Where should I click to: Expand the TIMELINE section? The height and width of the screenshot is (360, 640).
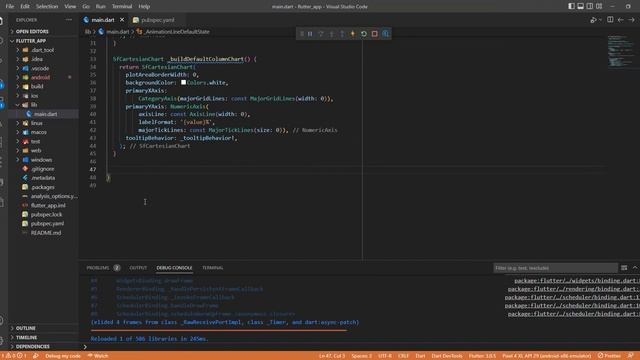(27, 338)
